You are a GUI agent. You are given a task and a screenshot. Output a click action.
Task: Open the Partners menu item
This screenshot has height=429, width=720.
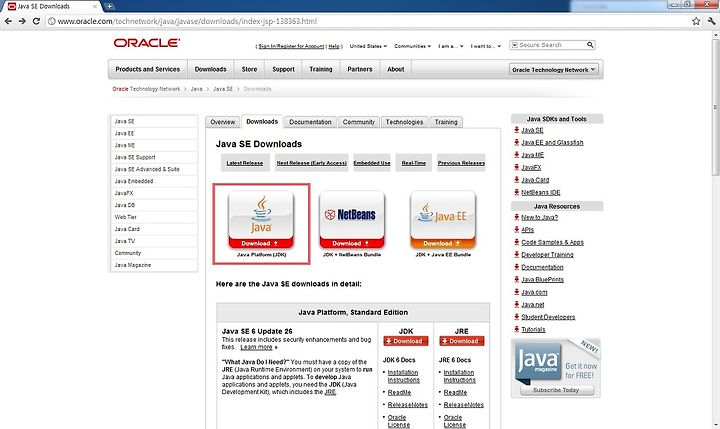click(360, 69)
